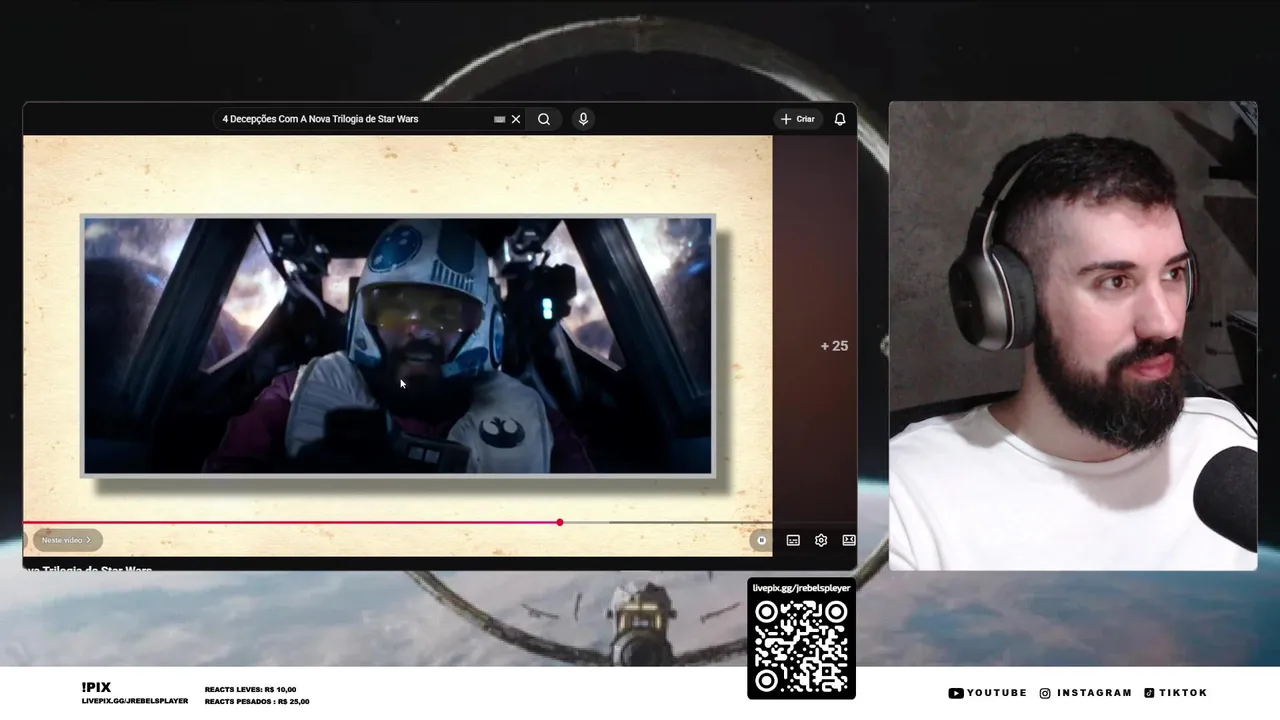Open the notifications bell
The height and width of the screenshot is (720, 1280).
840,119
